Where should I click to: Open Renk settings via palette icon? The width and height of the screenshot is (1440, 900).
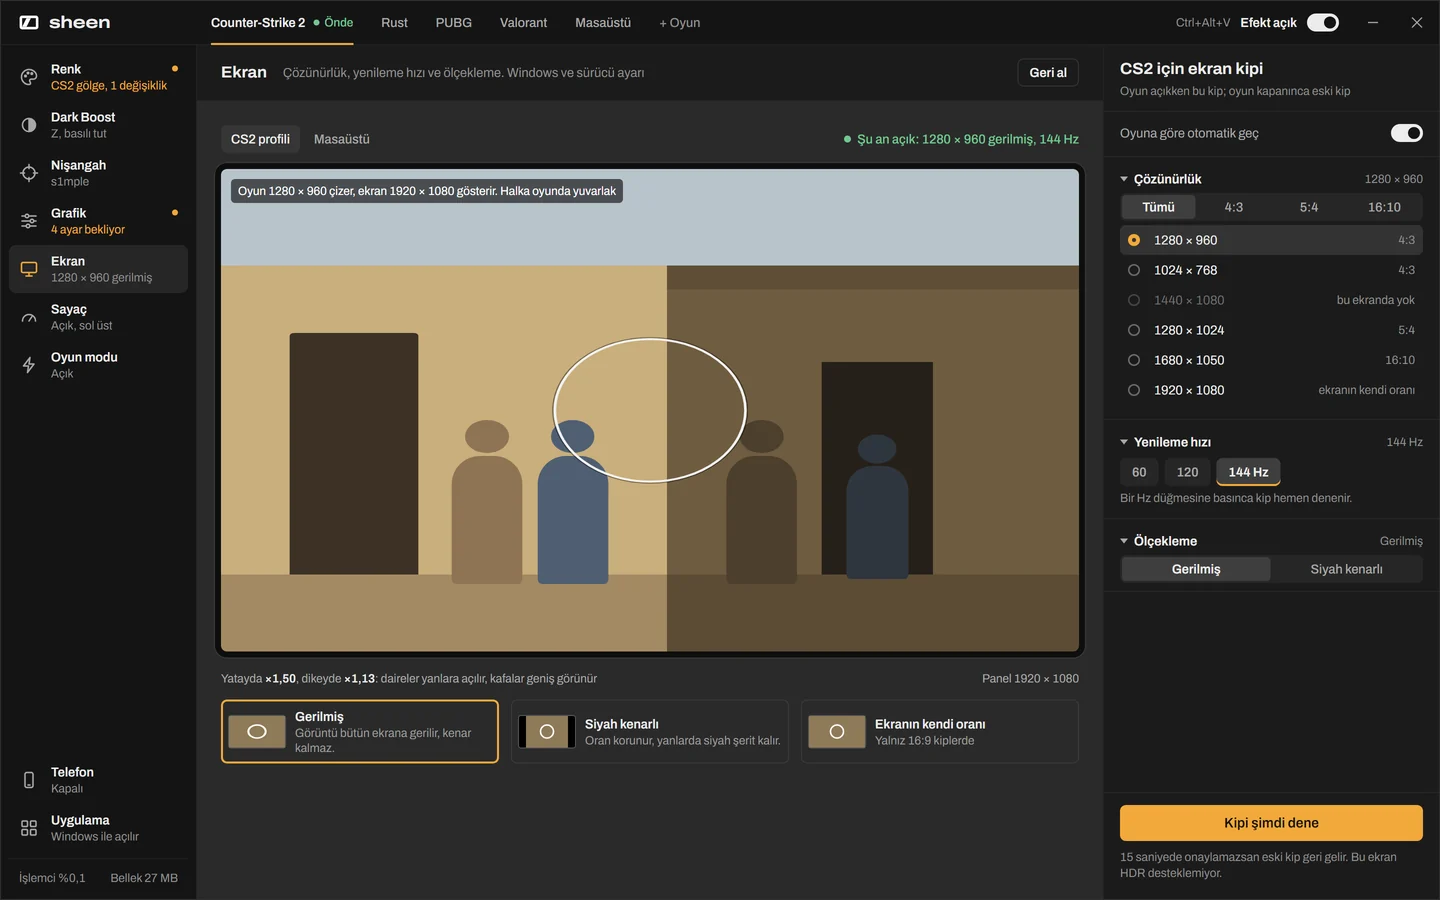pyautogui.click(x=29, y=77)
